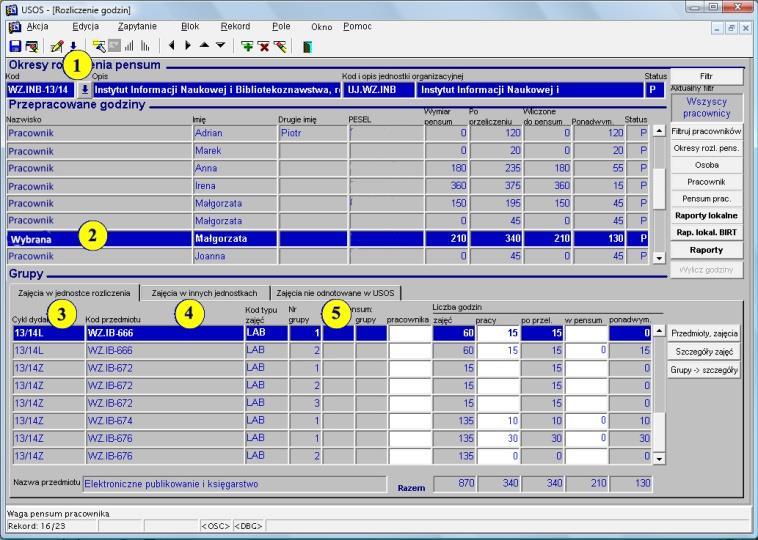Click the Filtruj pracowników button

point(706,131)
